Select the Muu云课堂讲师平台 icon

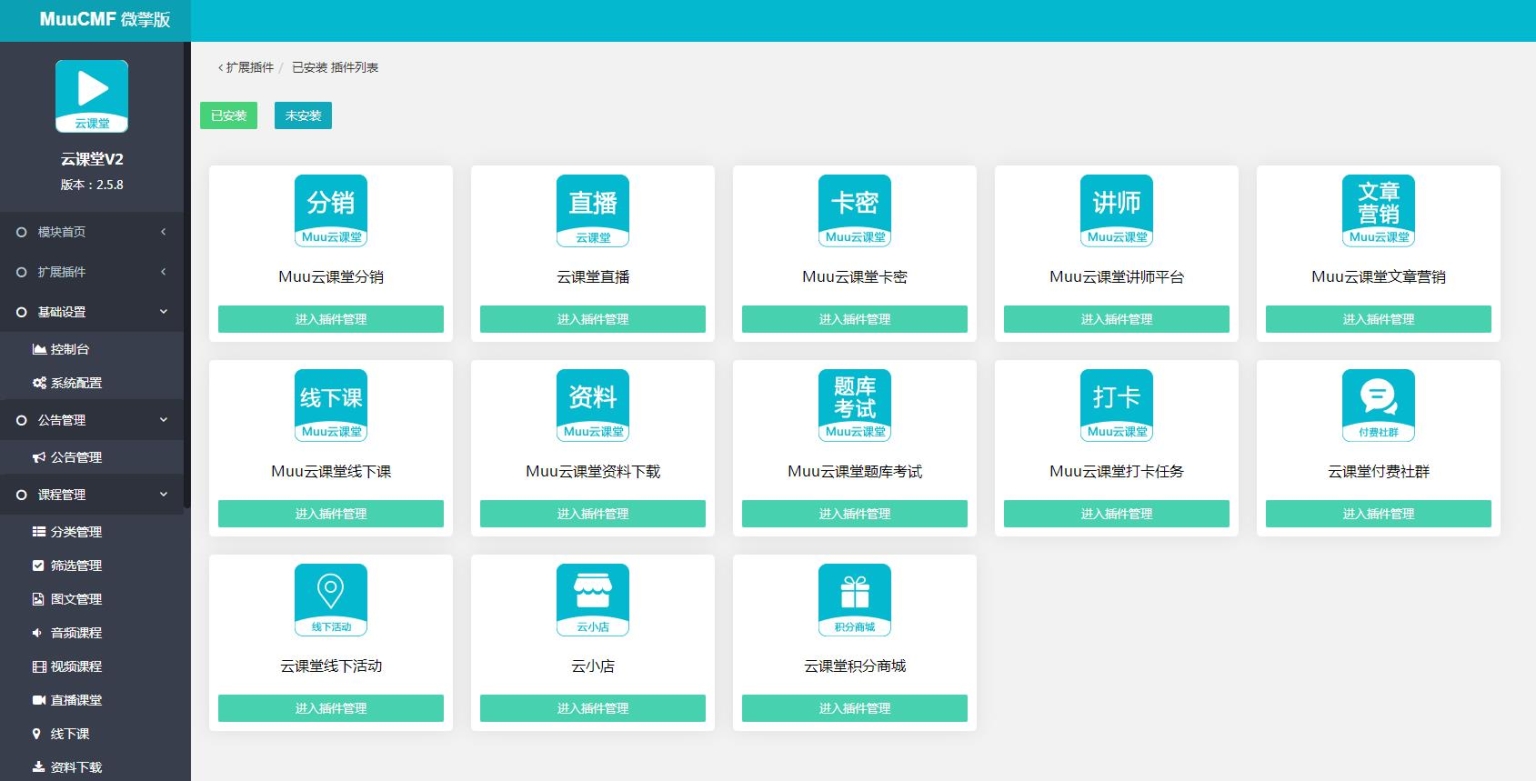click(1116, 210)
